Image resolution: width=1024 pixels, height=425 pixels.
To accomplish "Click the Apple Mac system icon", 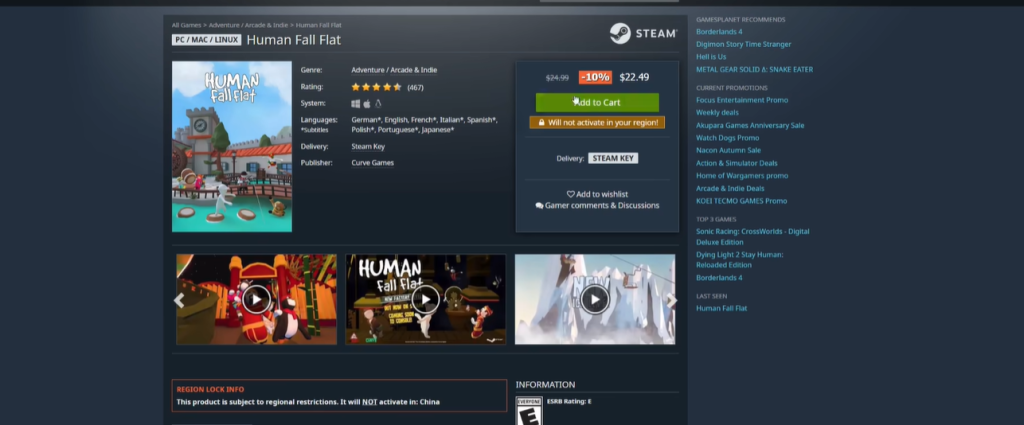I will coord(367,103).
